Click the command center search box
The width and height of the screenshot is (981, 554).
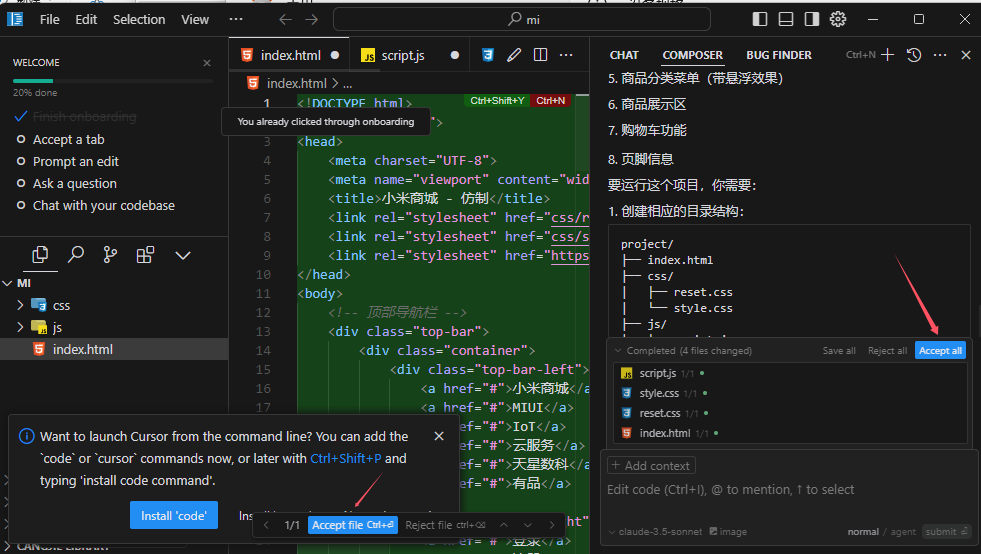pyautogui.click(x=522, y=19)
